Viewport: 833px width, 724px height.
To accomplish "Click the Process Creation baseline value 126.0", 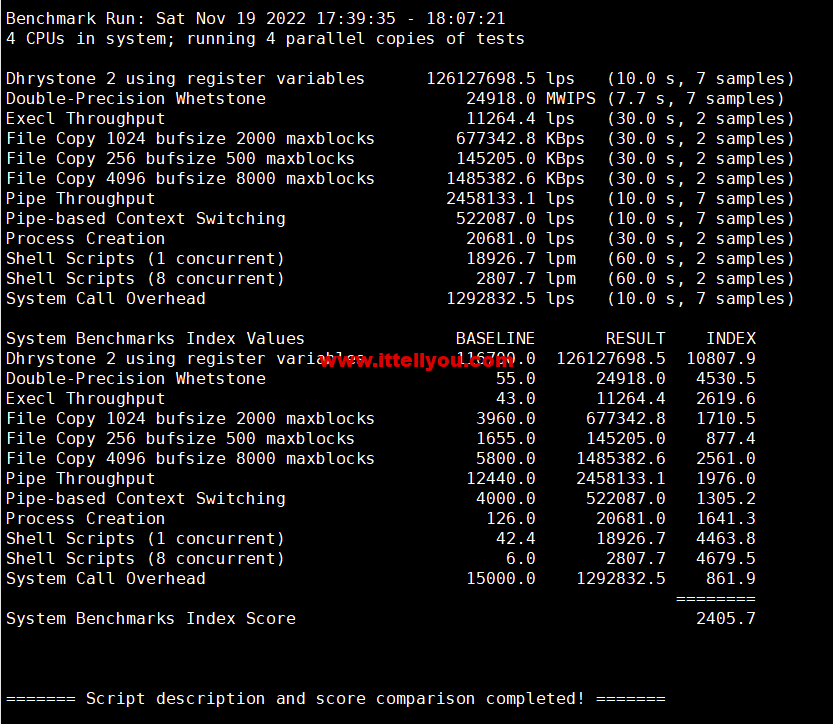I will coord(510,518).
